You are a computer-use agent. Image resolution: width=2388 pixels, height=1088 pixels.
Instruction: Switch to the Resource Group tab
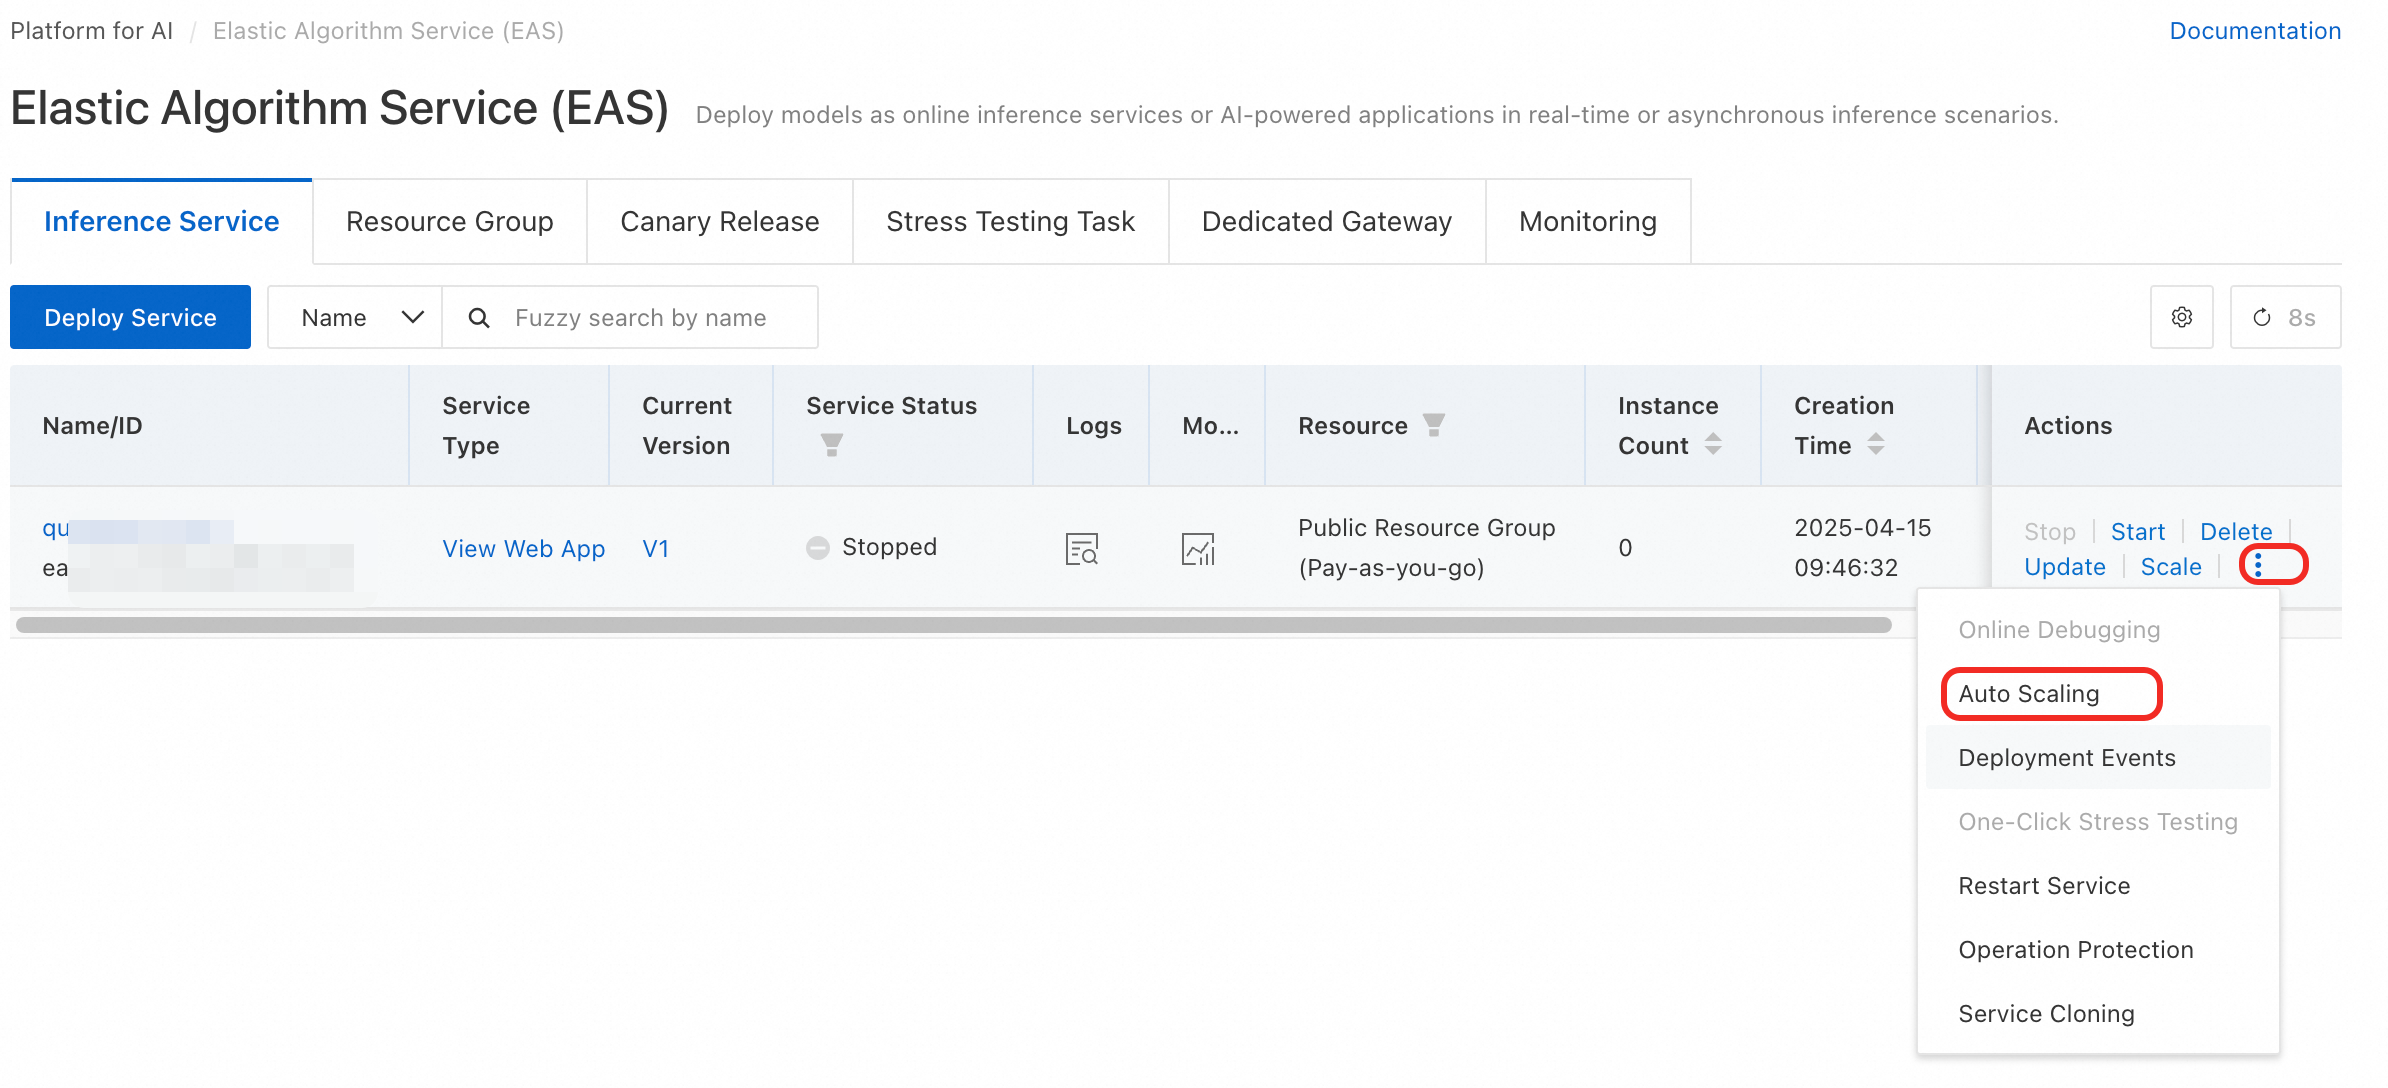click(449, 222)
